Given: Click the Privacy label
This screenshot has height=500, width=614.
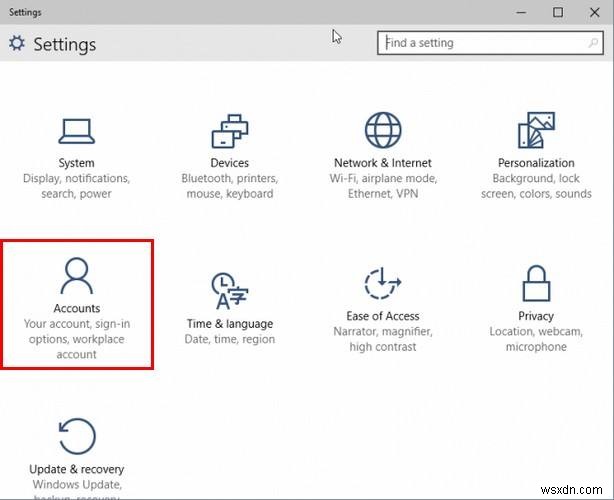Looking at the screenshot, I should pos(536,316).
